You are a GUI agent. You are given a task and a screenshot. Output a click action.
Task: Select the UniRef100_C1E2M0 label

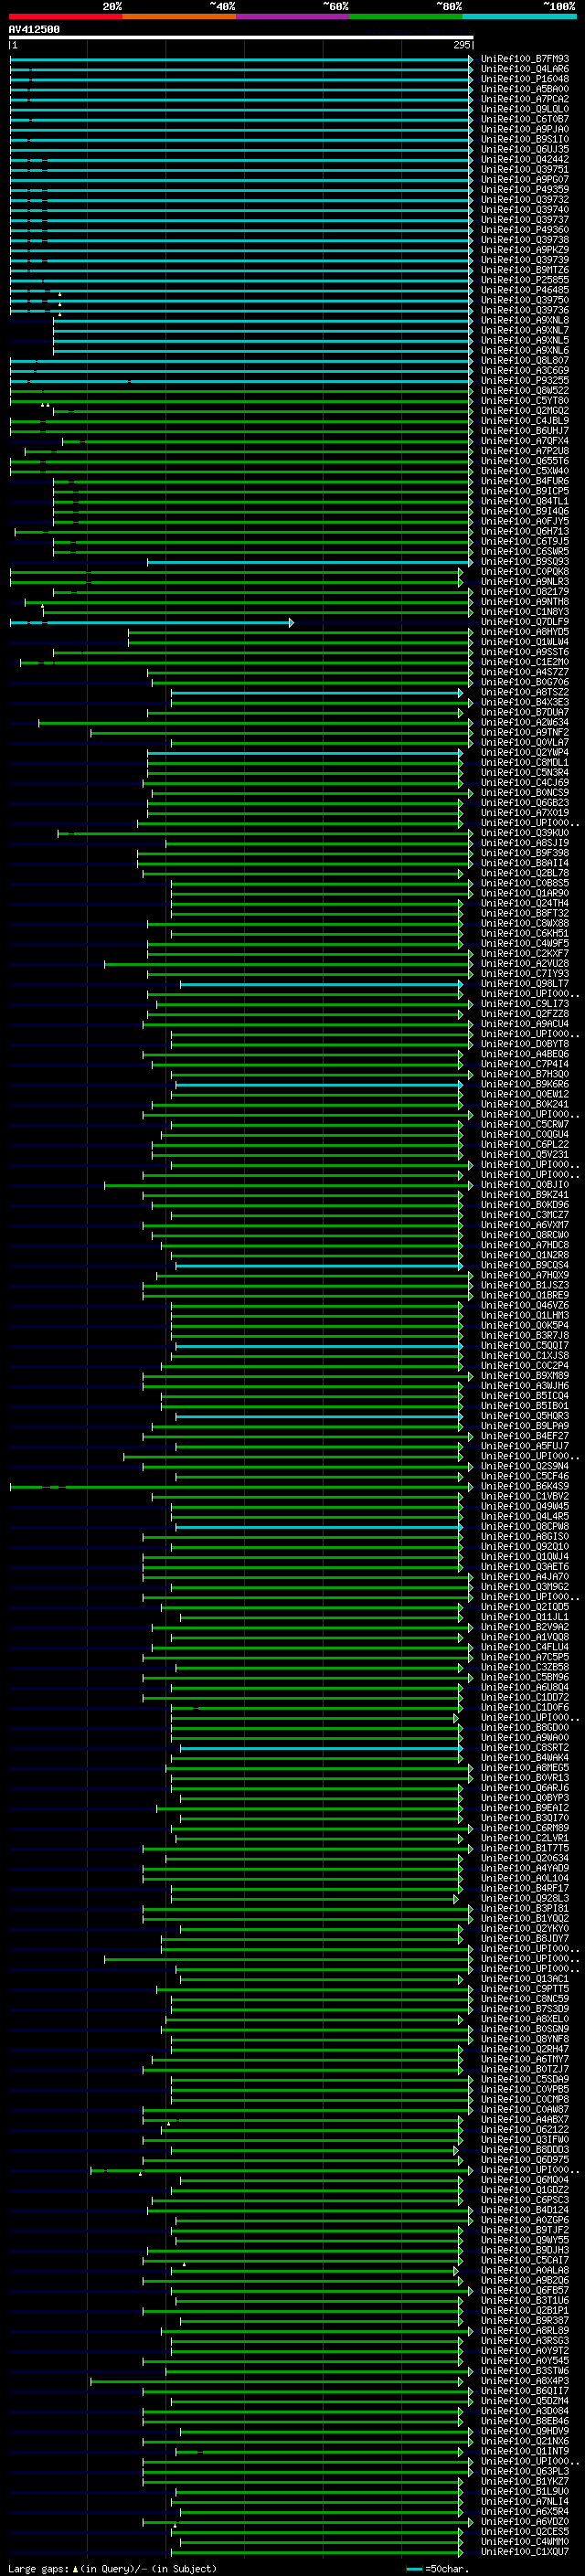pyautogui.click(x=525, y=661)
